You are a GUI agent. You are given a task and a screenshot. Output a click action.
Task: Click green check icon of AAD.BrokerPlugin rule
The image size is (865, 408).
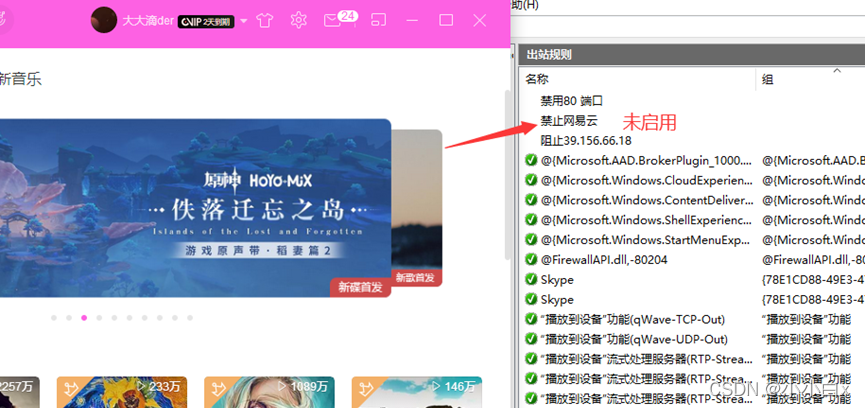(531, 160)
